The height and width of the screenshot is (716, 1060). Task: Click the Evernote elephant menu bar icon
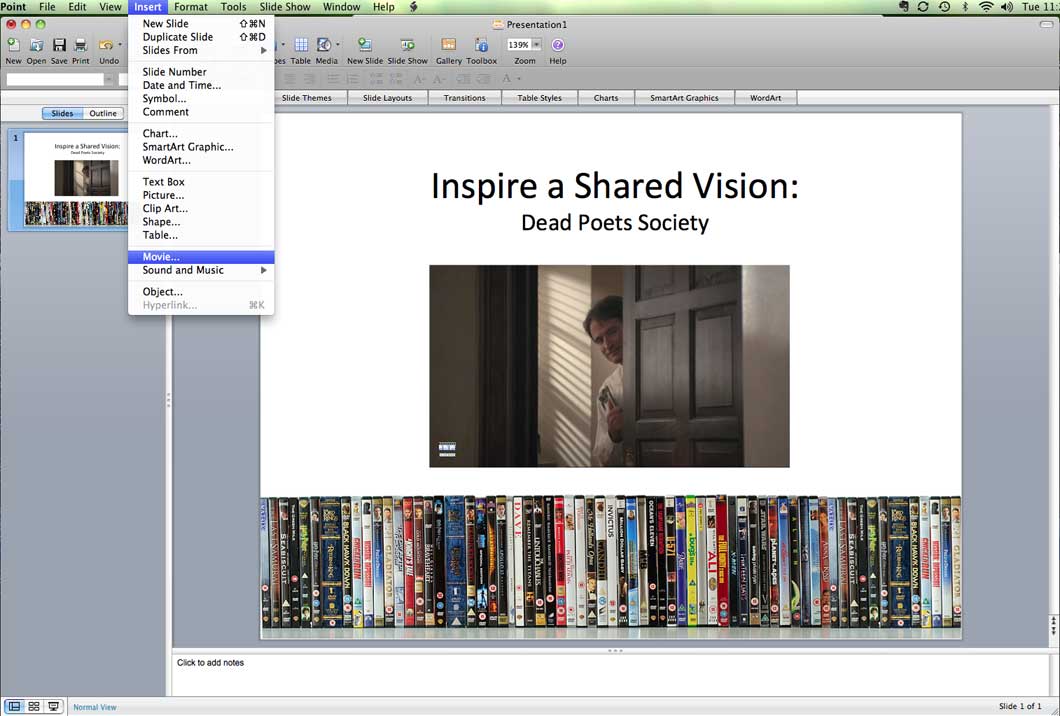[x=904, y=7]
